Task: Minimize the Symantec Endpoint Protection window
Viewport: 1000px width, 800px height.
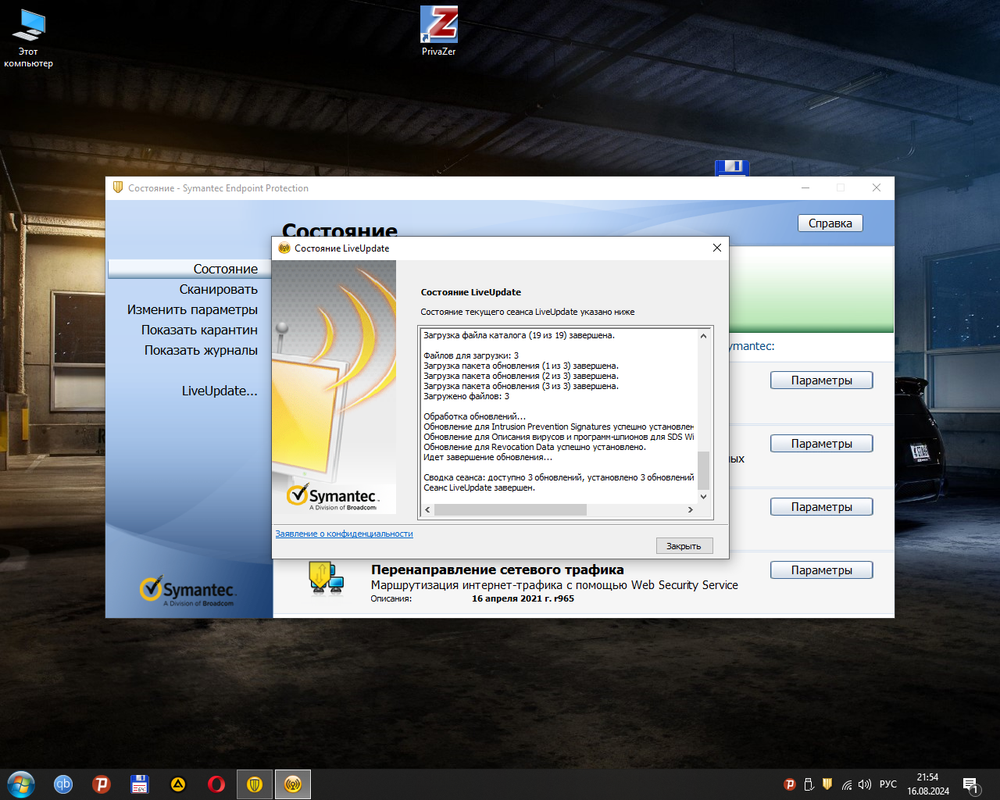Action: click(805, 188)
